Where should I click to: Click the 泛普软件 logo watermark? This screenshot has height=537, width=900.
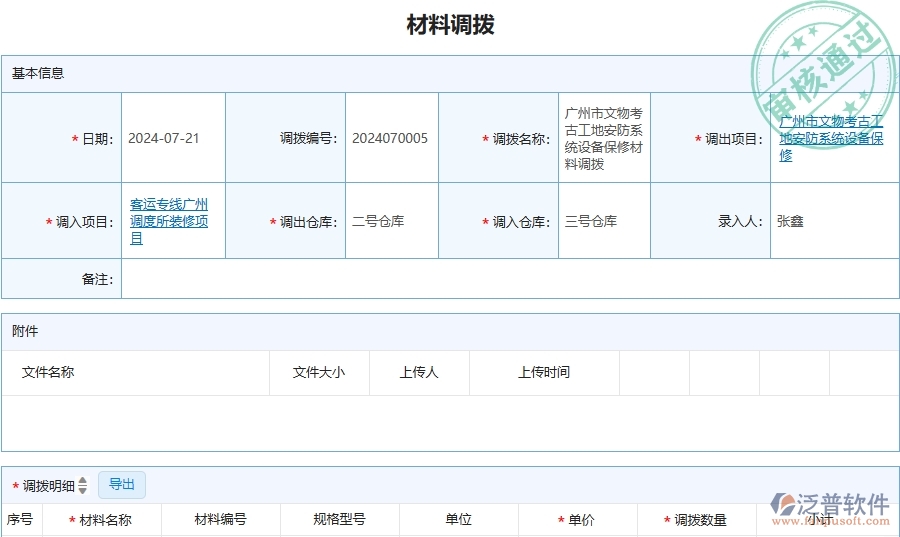pos(830,507)
